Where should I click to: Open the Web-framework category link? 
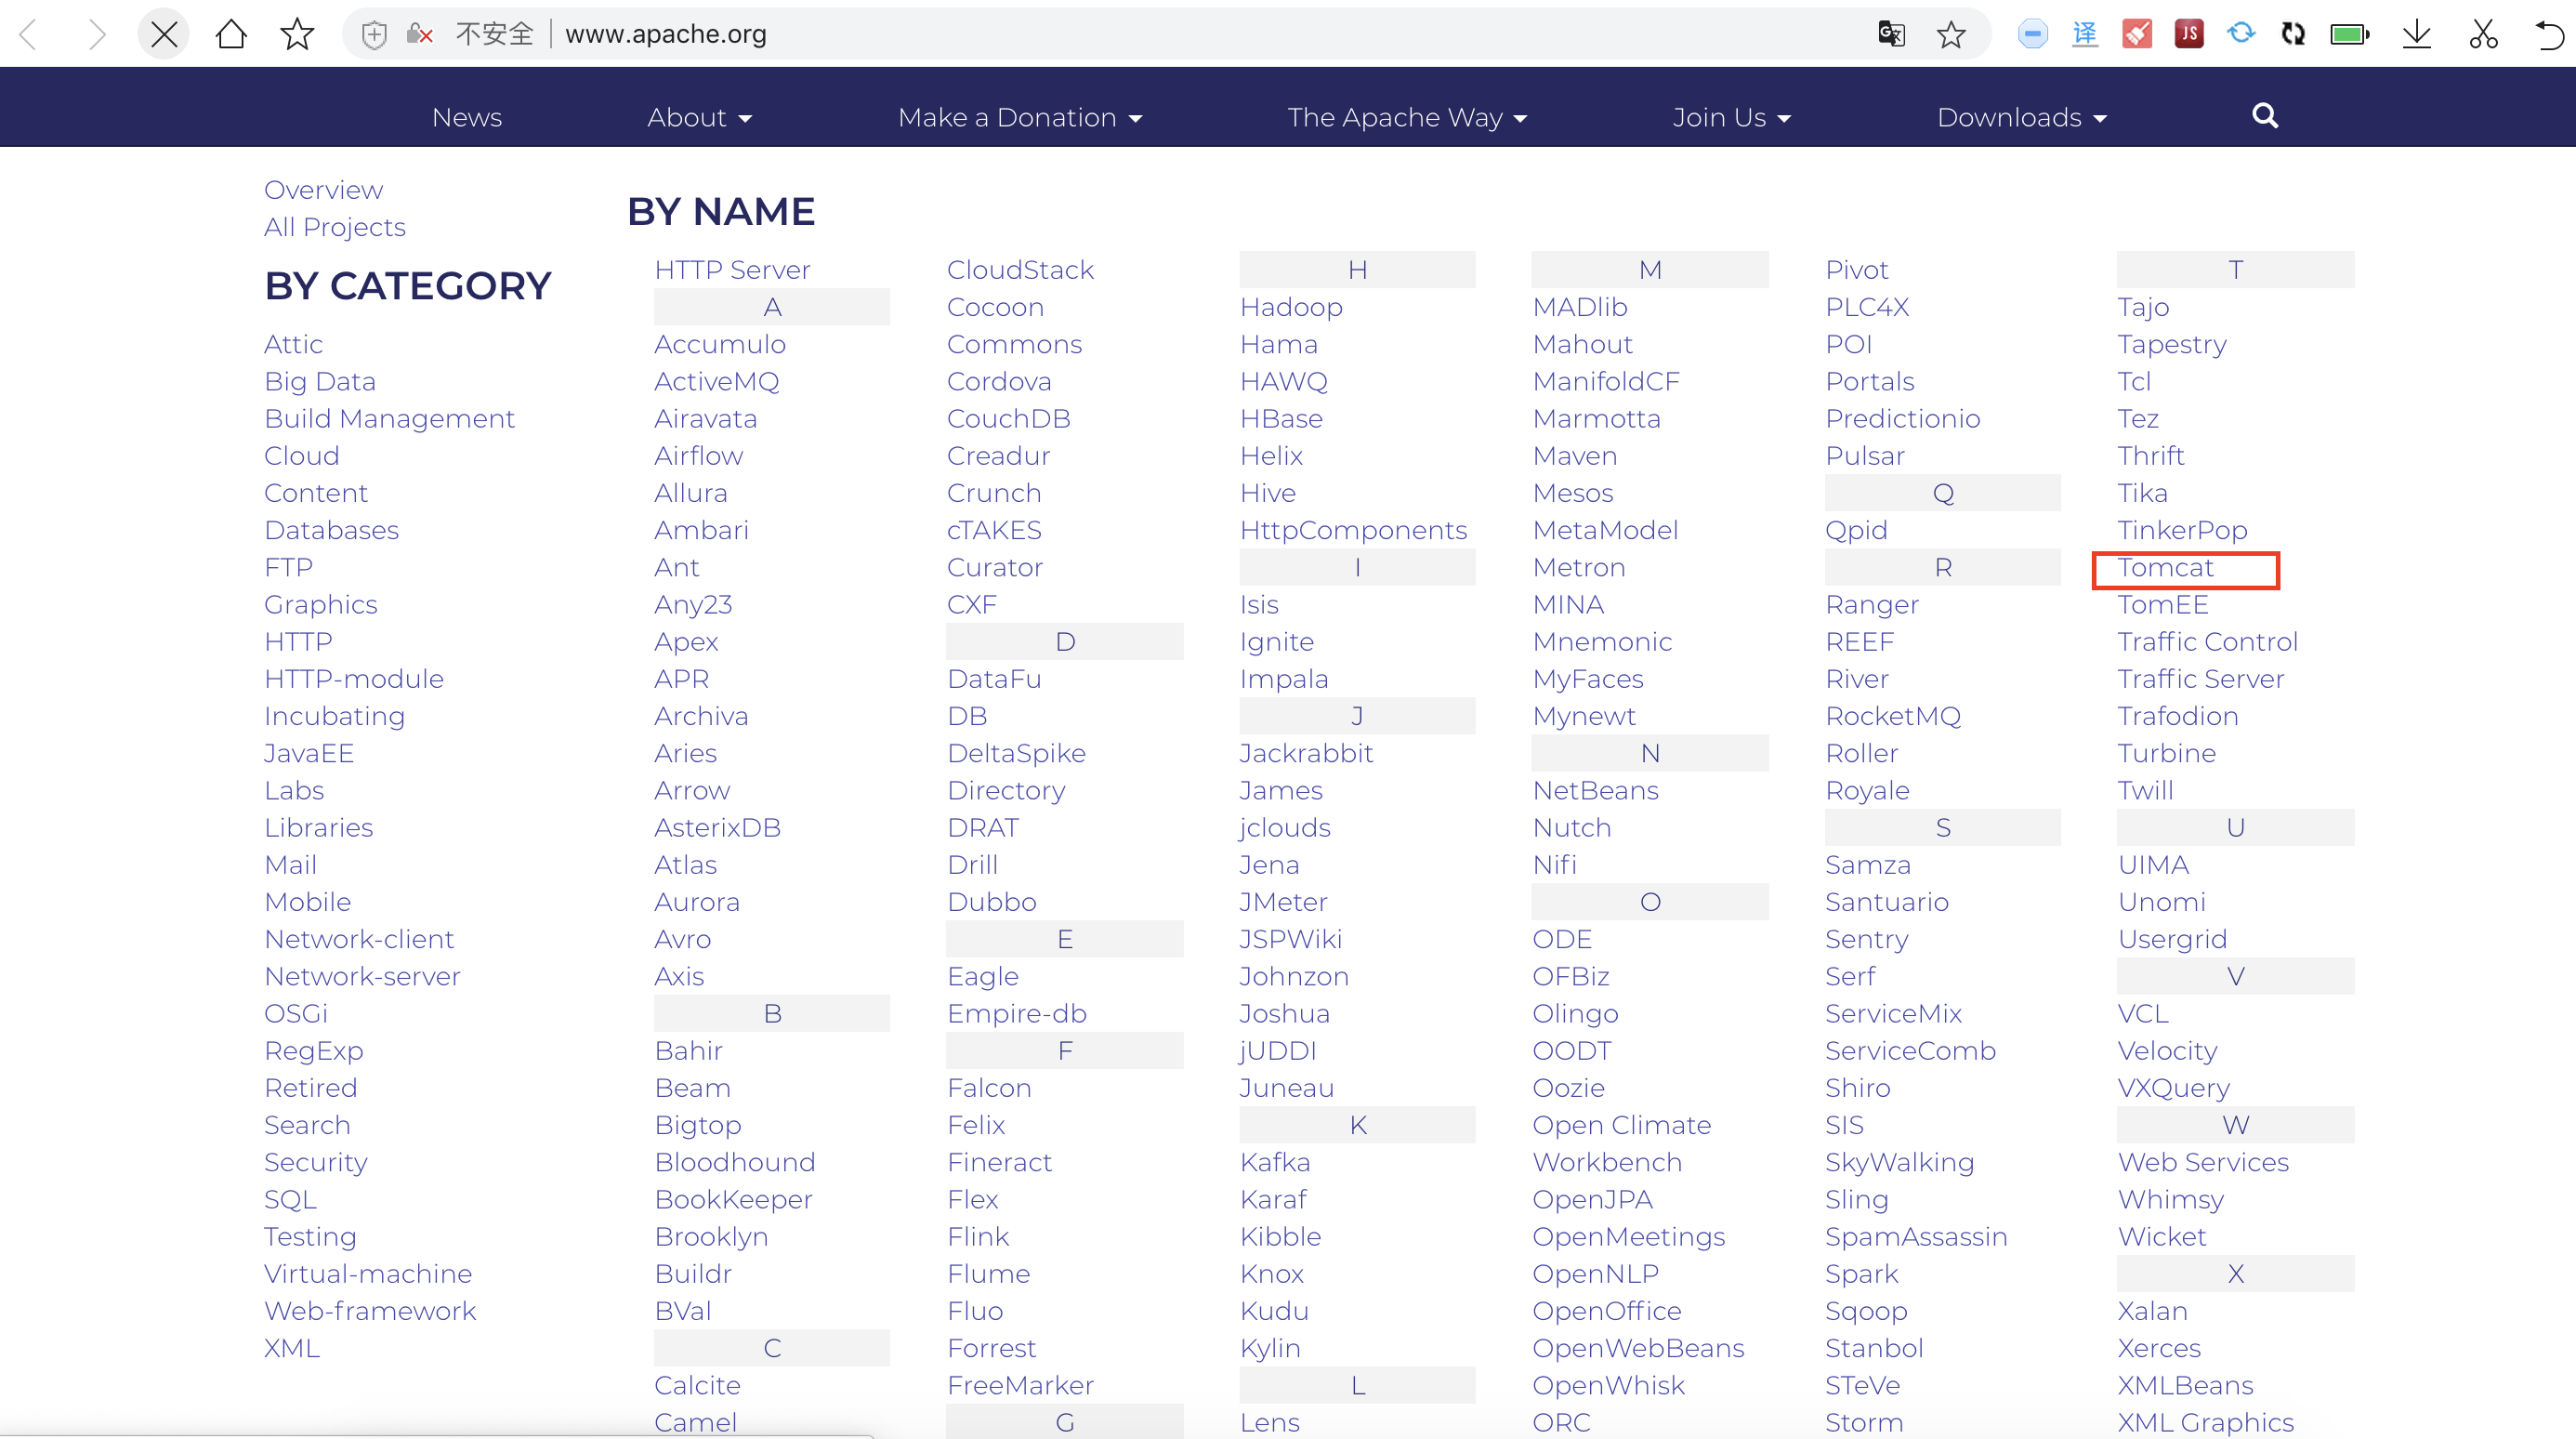pos(370,1311)
